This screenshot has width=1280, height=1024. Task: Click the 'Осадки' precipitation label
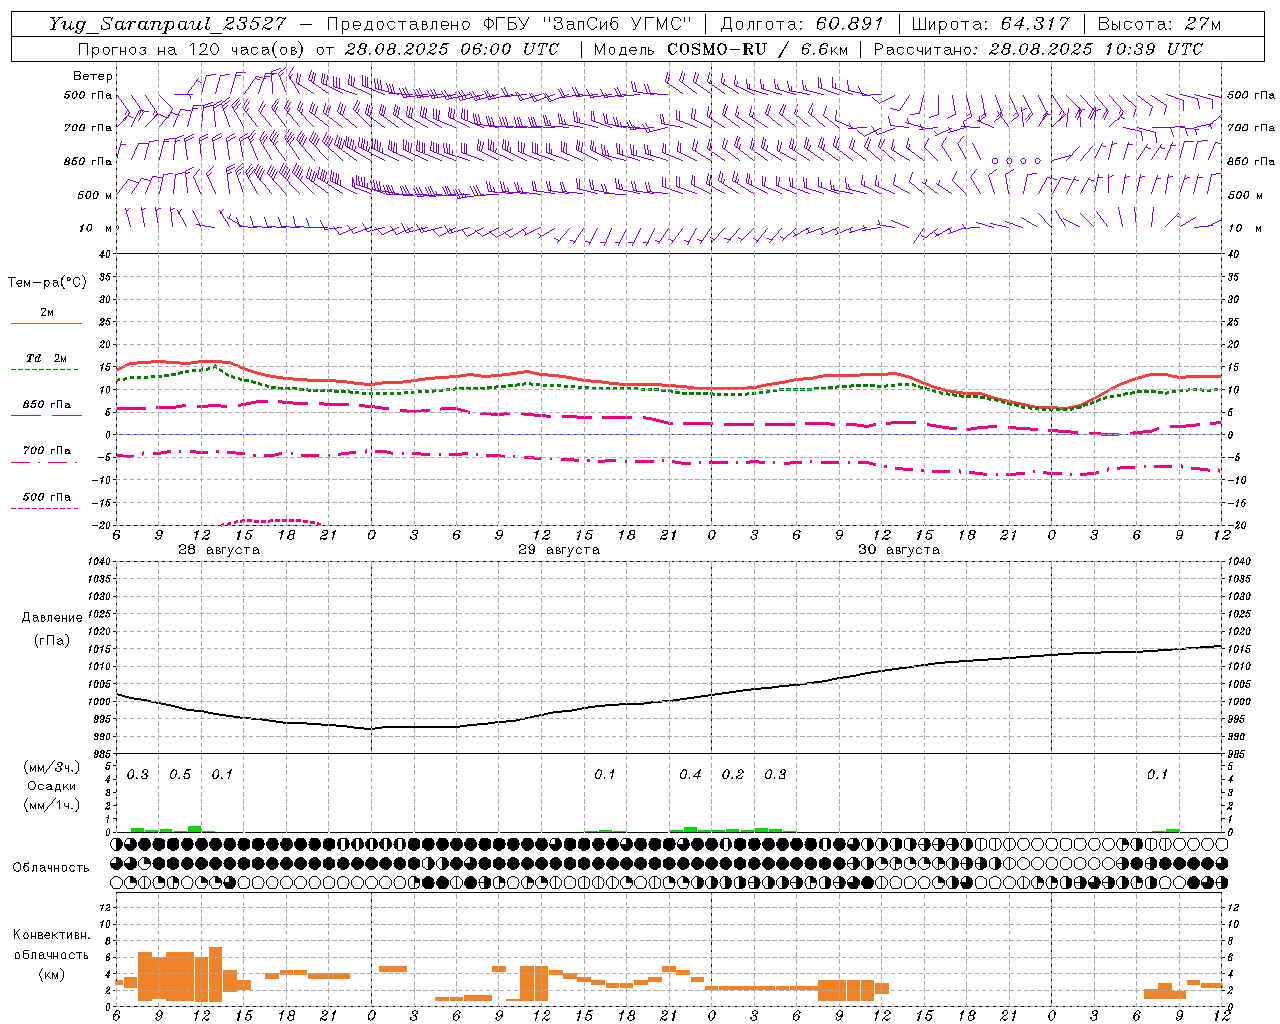[51, 786]
